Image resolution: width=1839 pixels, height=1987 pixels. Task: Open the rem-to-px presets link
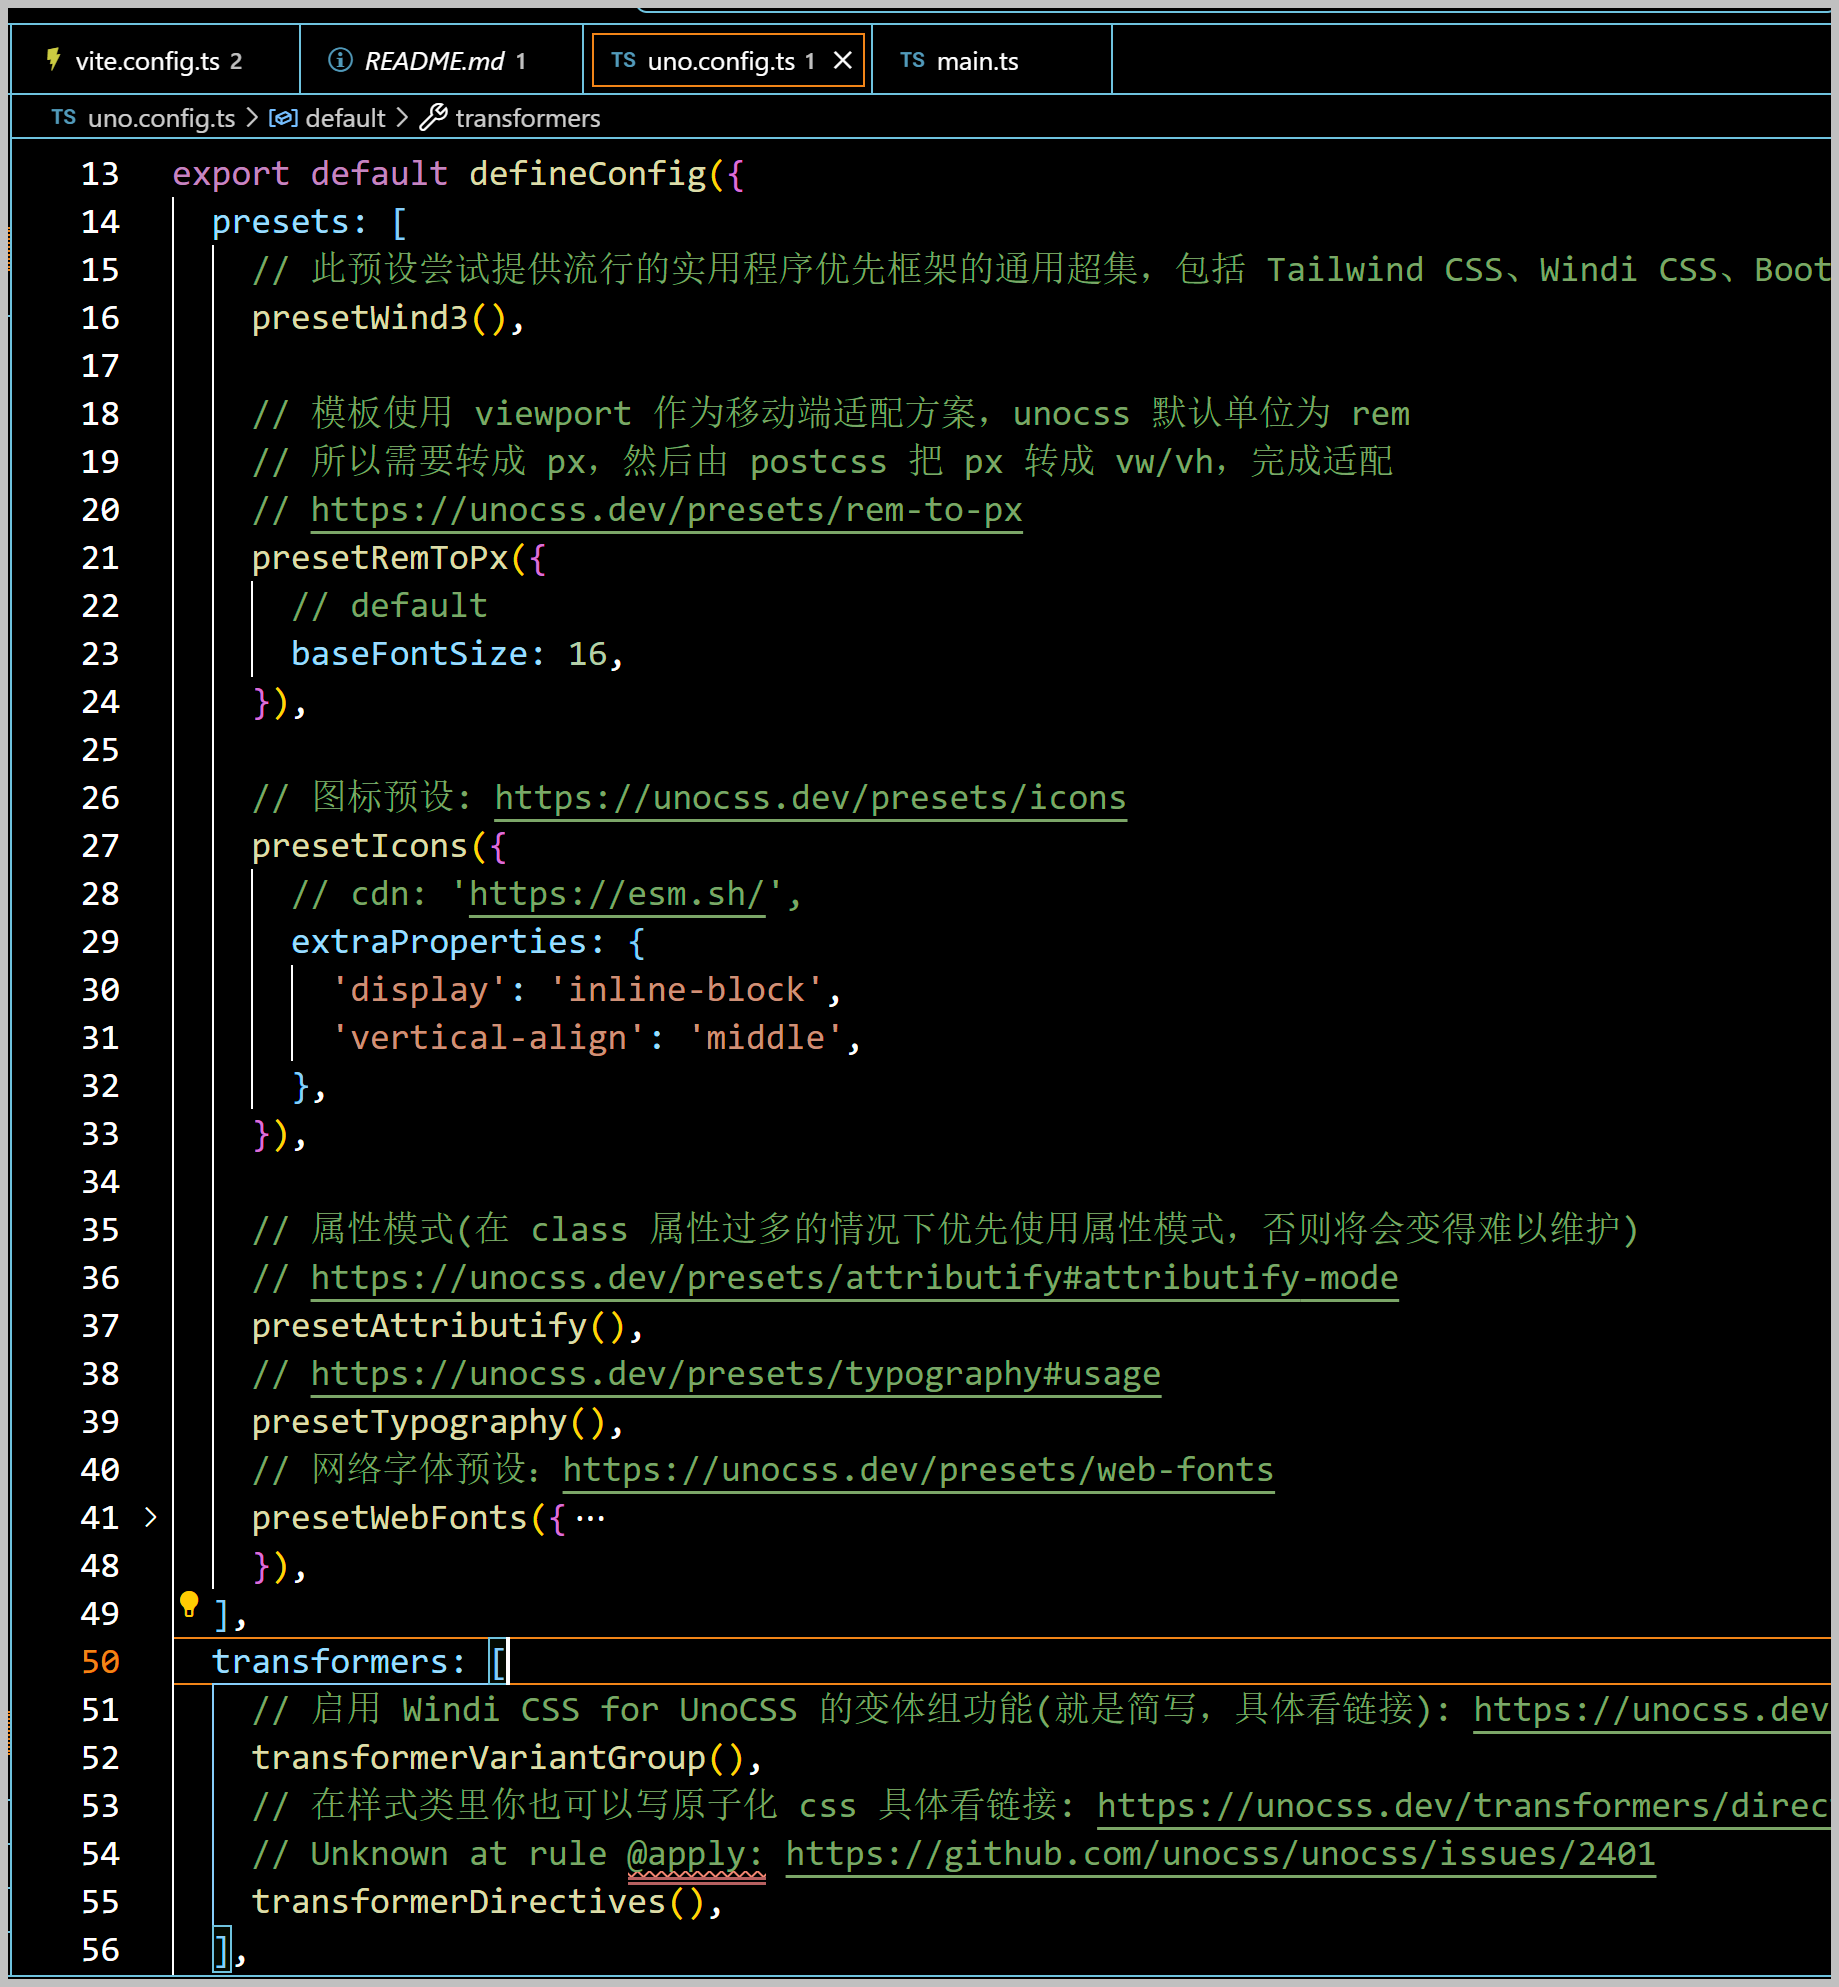tap(666, 510)
